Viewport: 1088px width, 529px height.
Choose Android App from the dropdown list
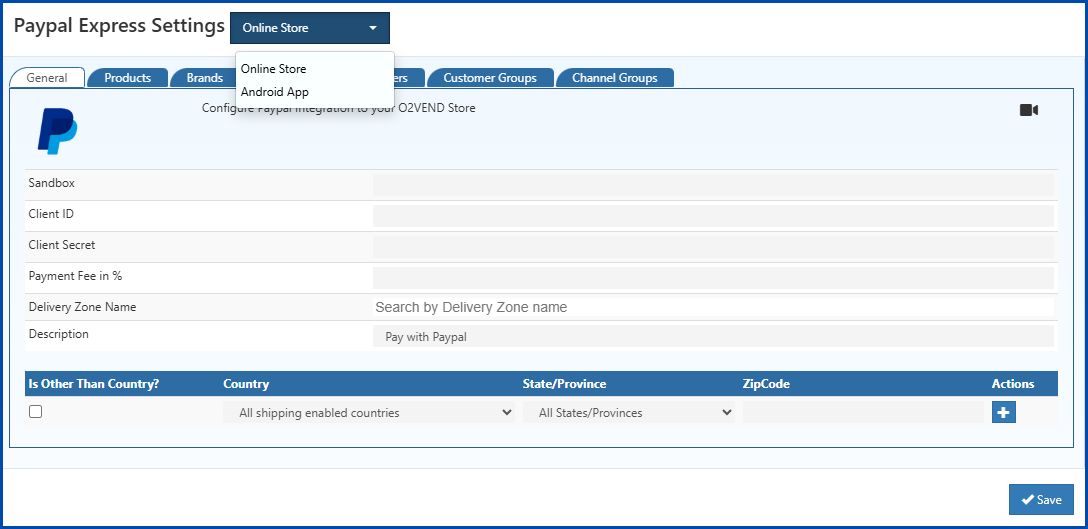click(x=275, y=92)
